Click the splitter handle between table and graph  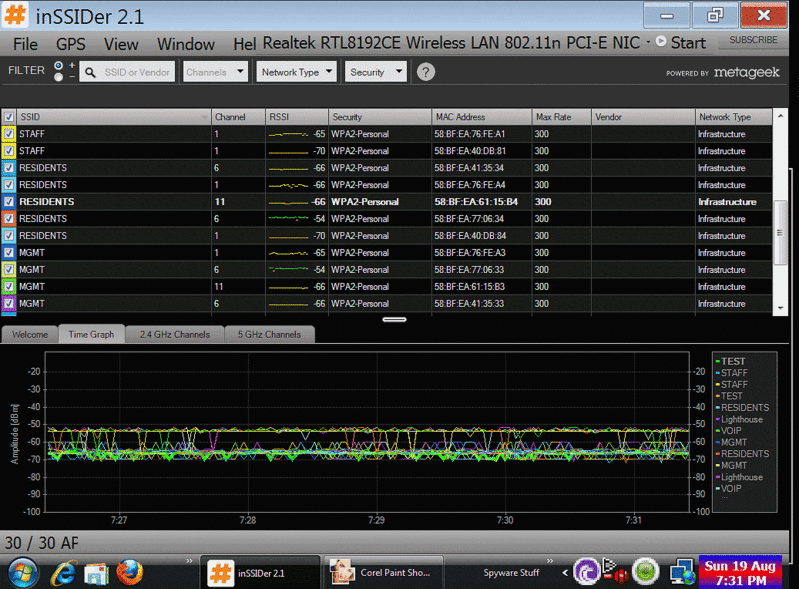click(x=394, y=319)
